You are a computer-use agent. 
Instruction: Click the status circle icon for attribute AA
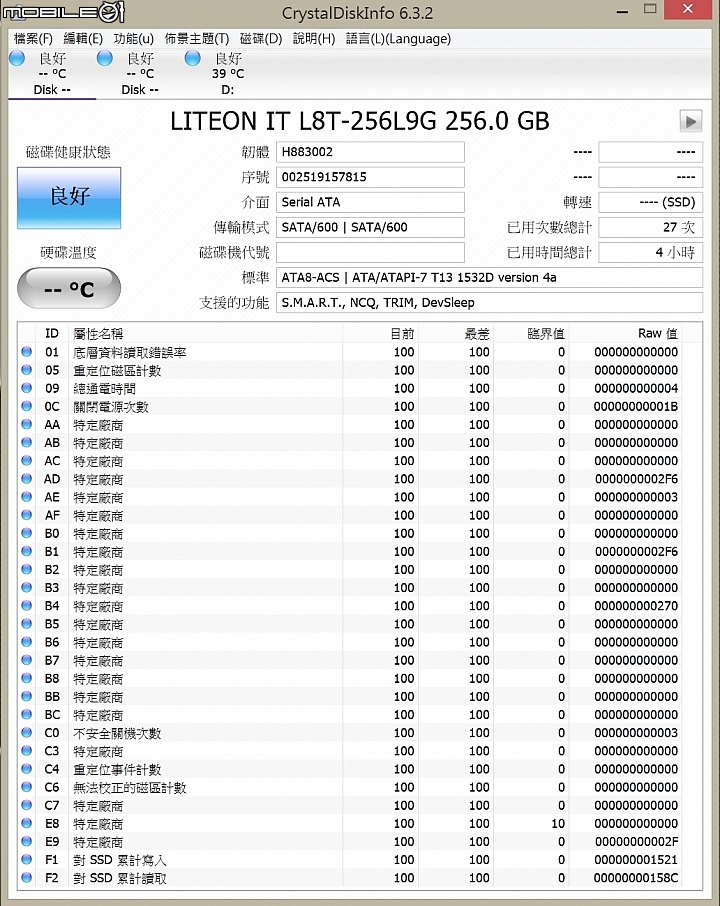coord(27,424)
